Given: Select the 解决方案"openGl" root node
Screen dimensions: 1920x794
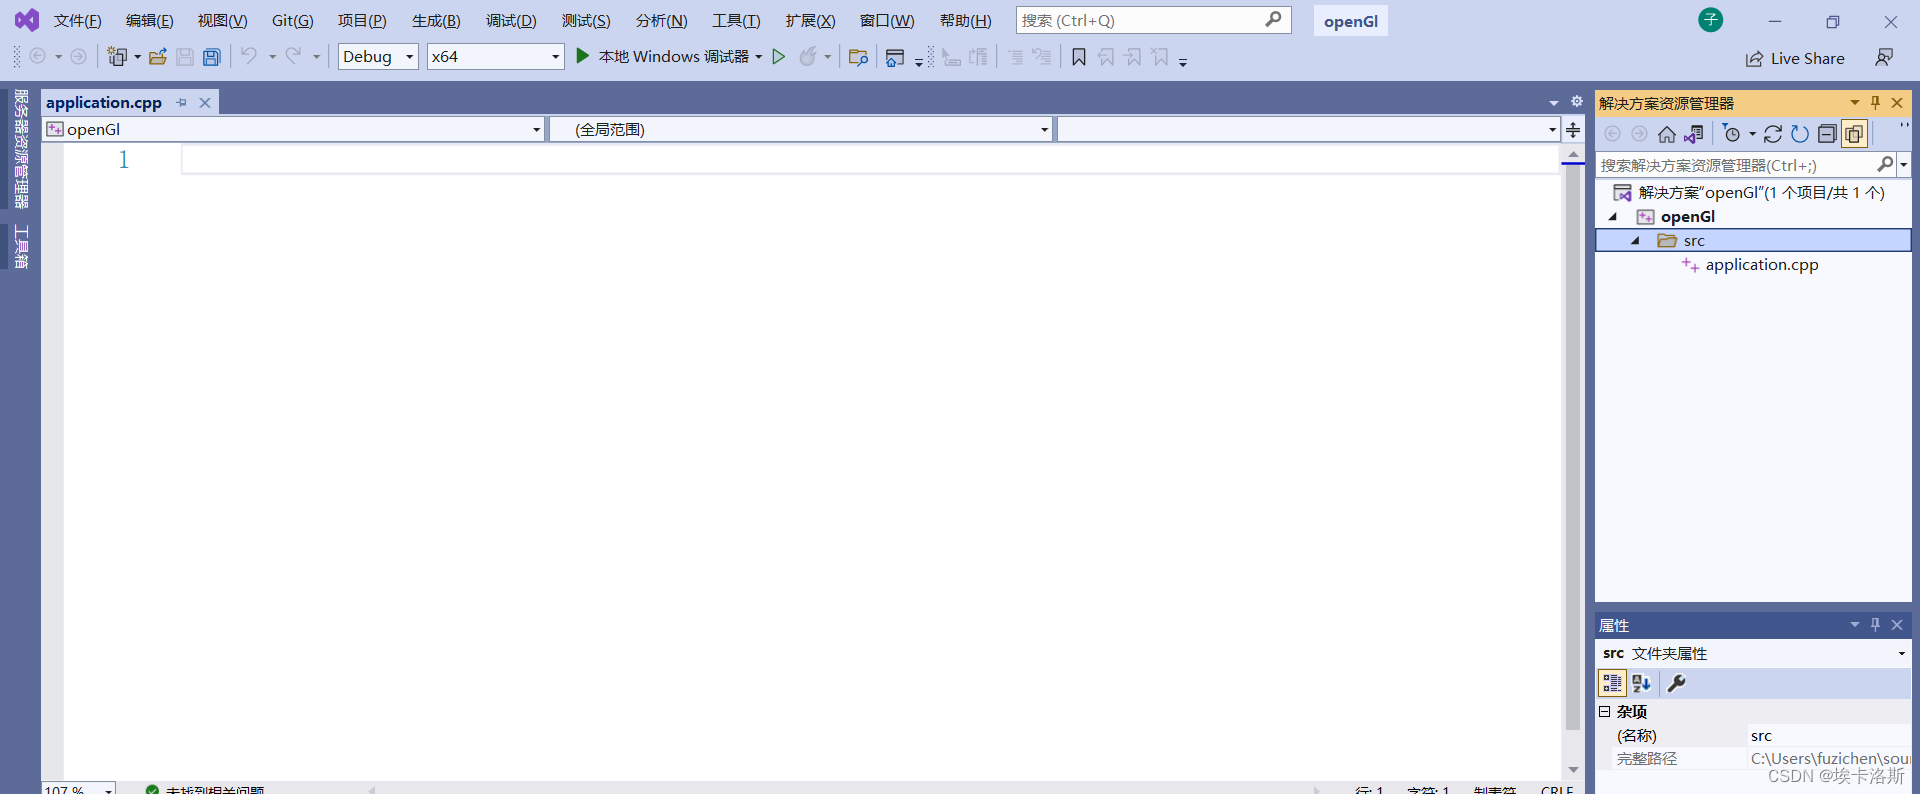Looking at the screenshot, I should pos(1761,193).
